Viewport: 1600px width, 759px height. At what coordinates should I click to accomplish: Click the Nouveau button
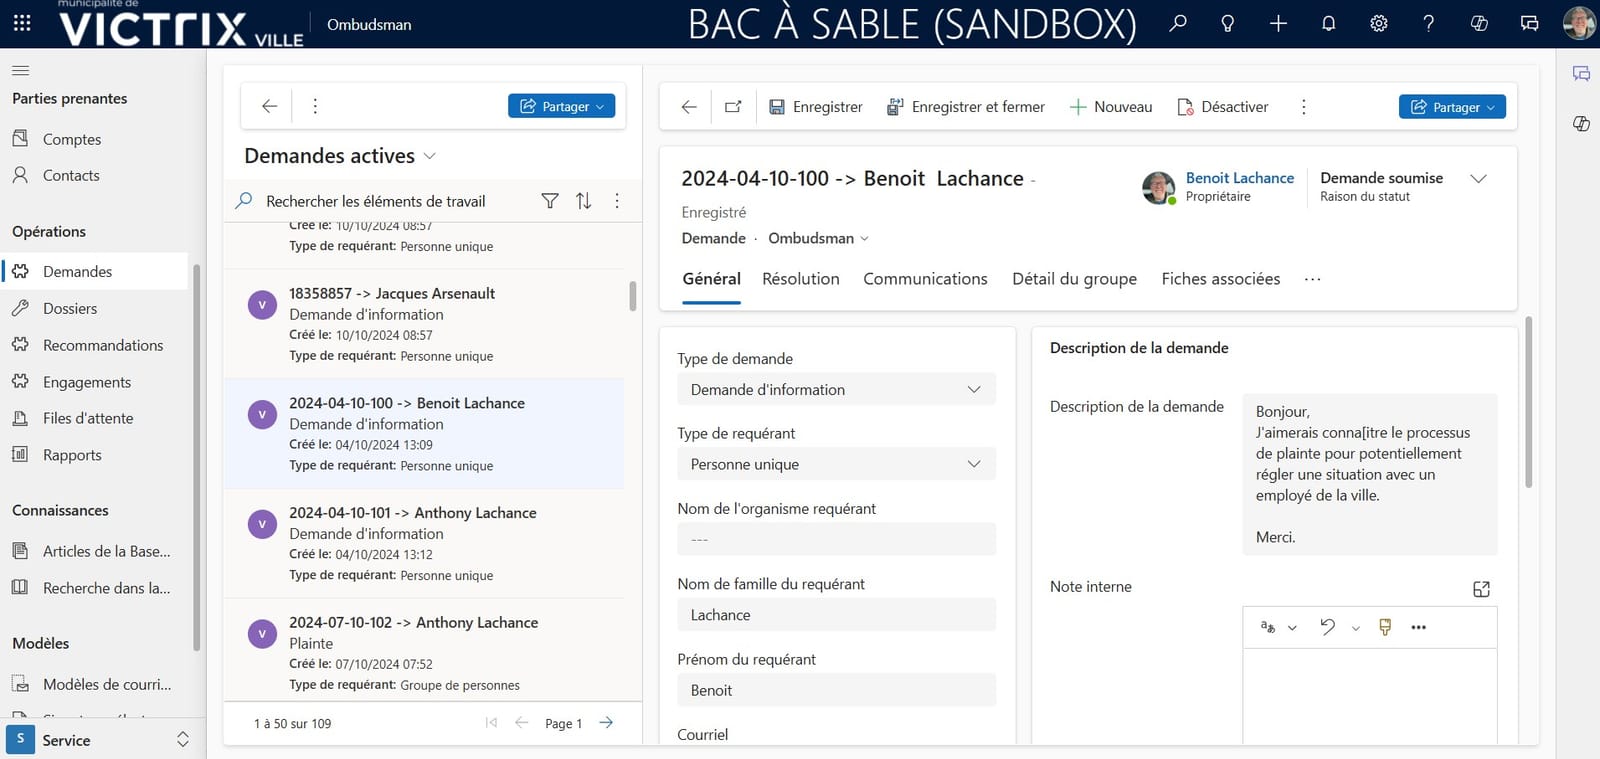[x=1111, y=107]
